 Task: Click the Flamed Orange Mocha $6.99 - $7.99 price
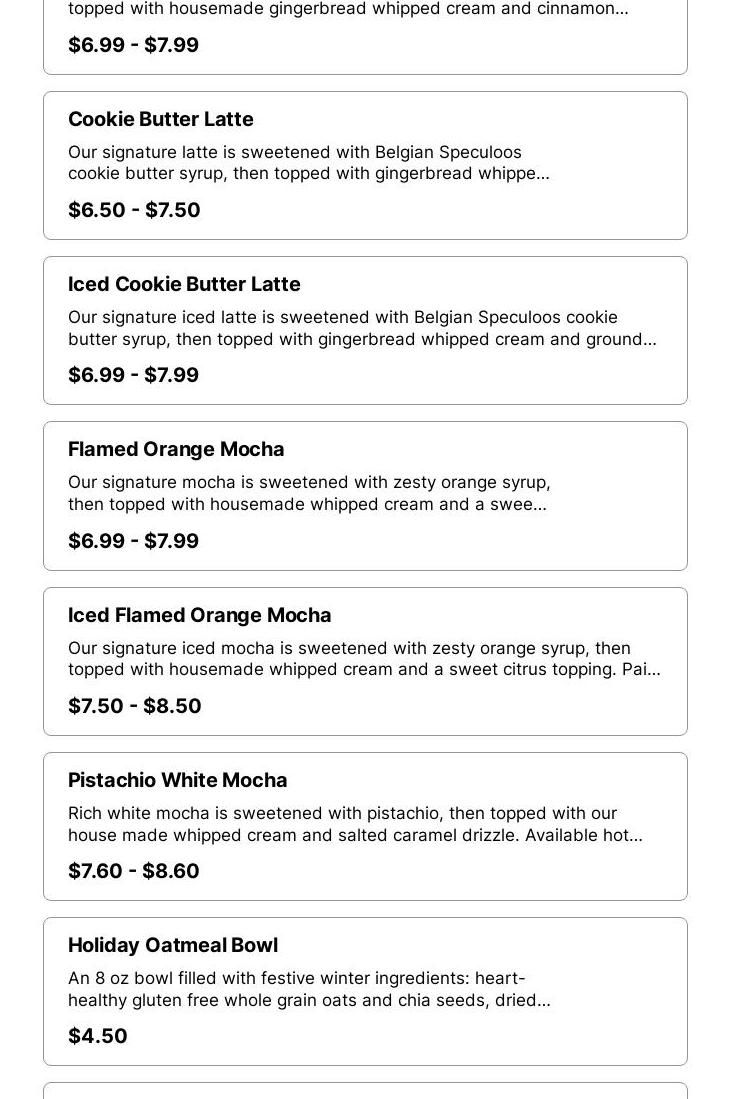(134, 540)
